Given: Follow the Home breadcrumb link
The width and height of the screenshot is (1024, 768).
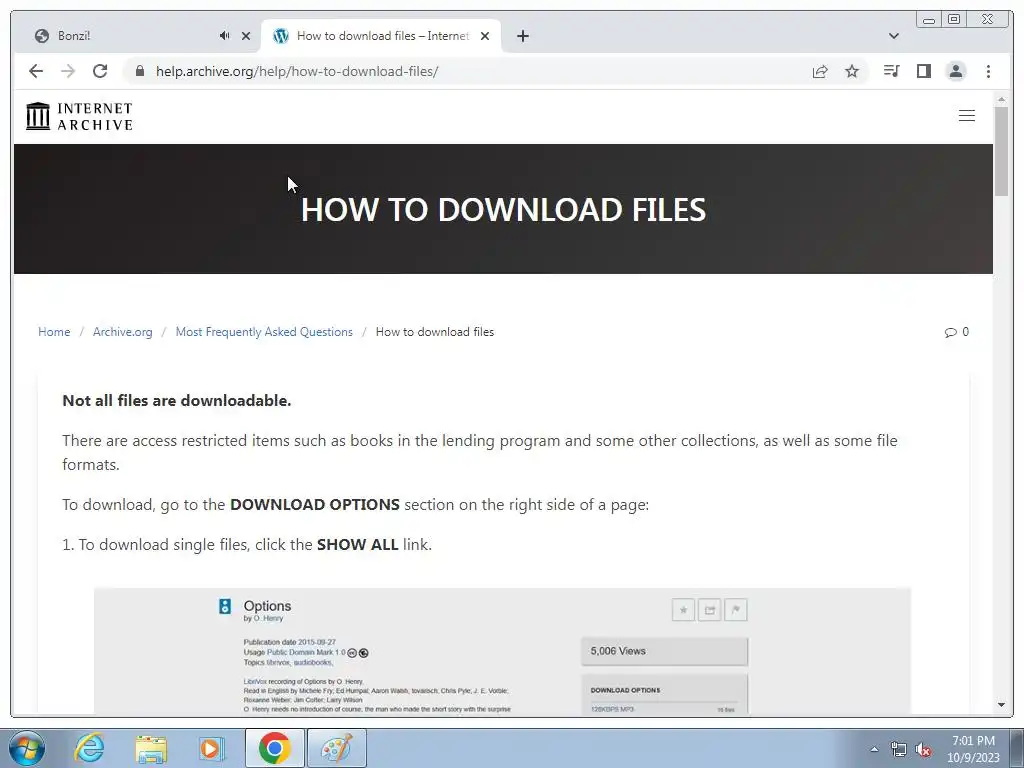Looking at the screenshot, I should (x=54, y=332).
